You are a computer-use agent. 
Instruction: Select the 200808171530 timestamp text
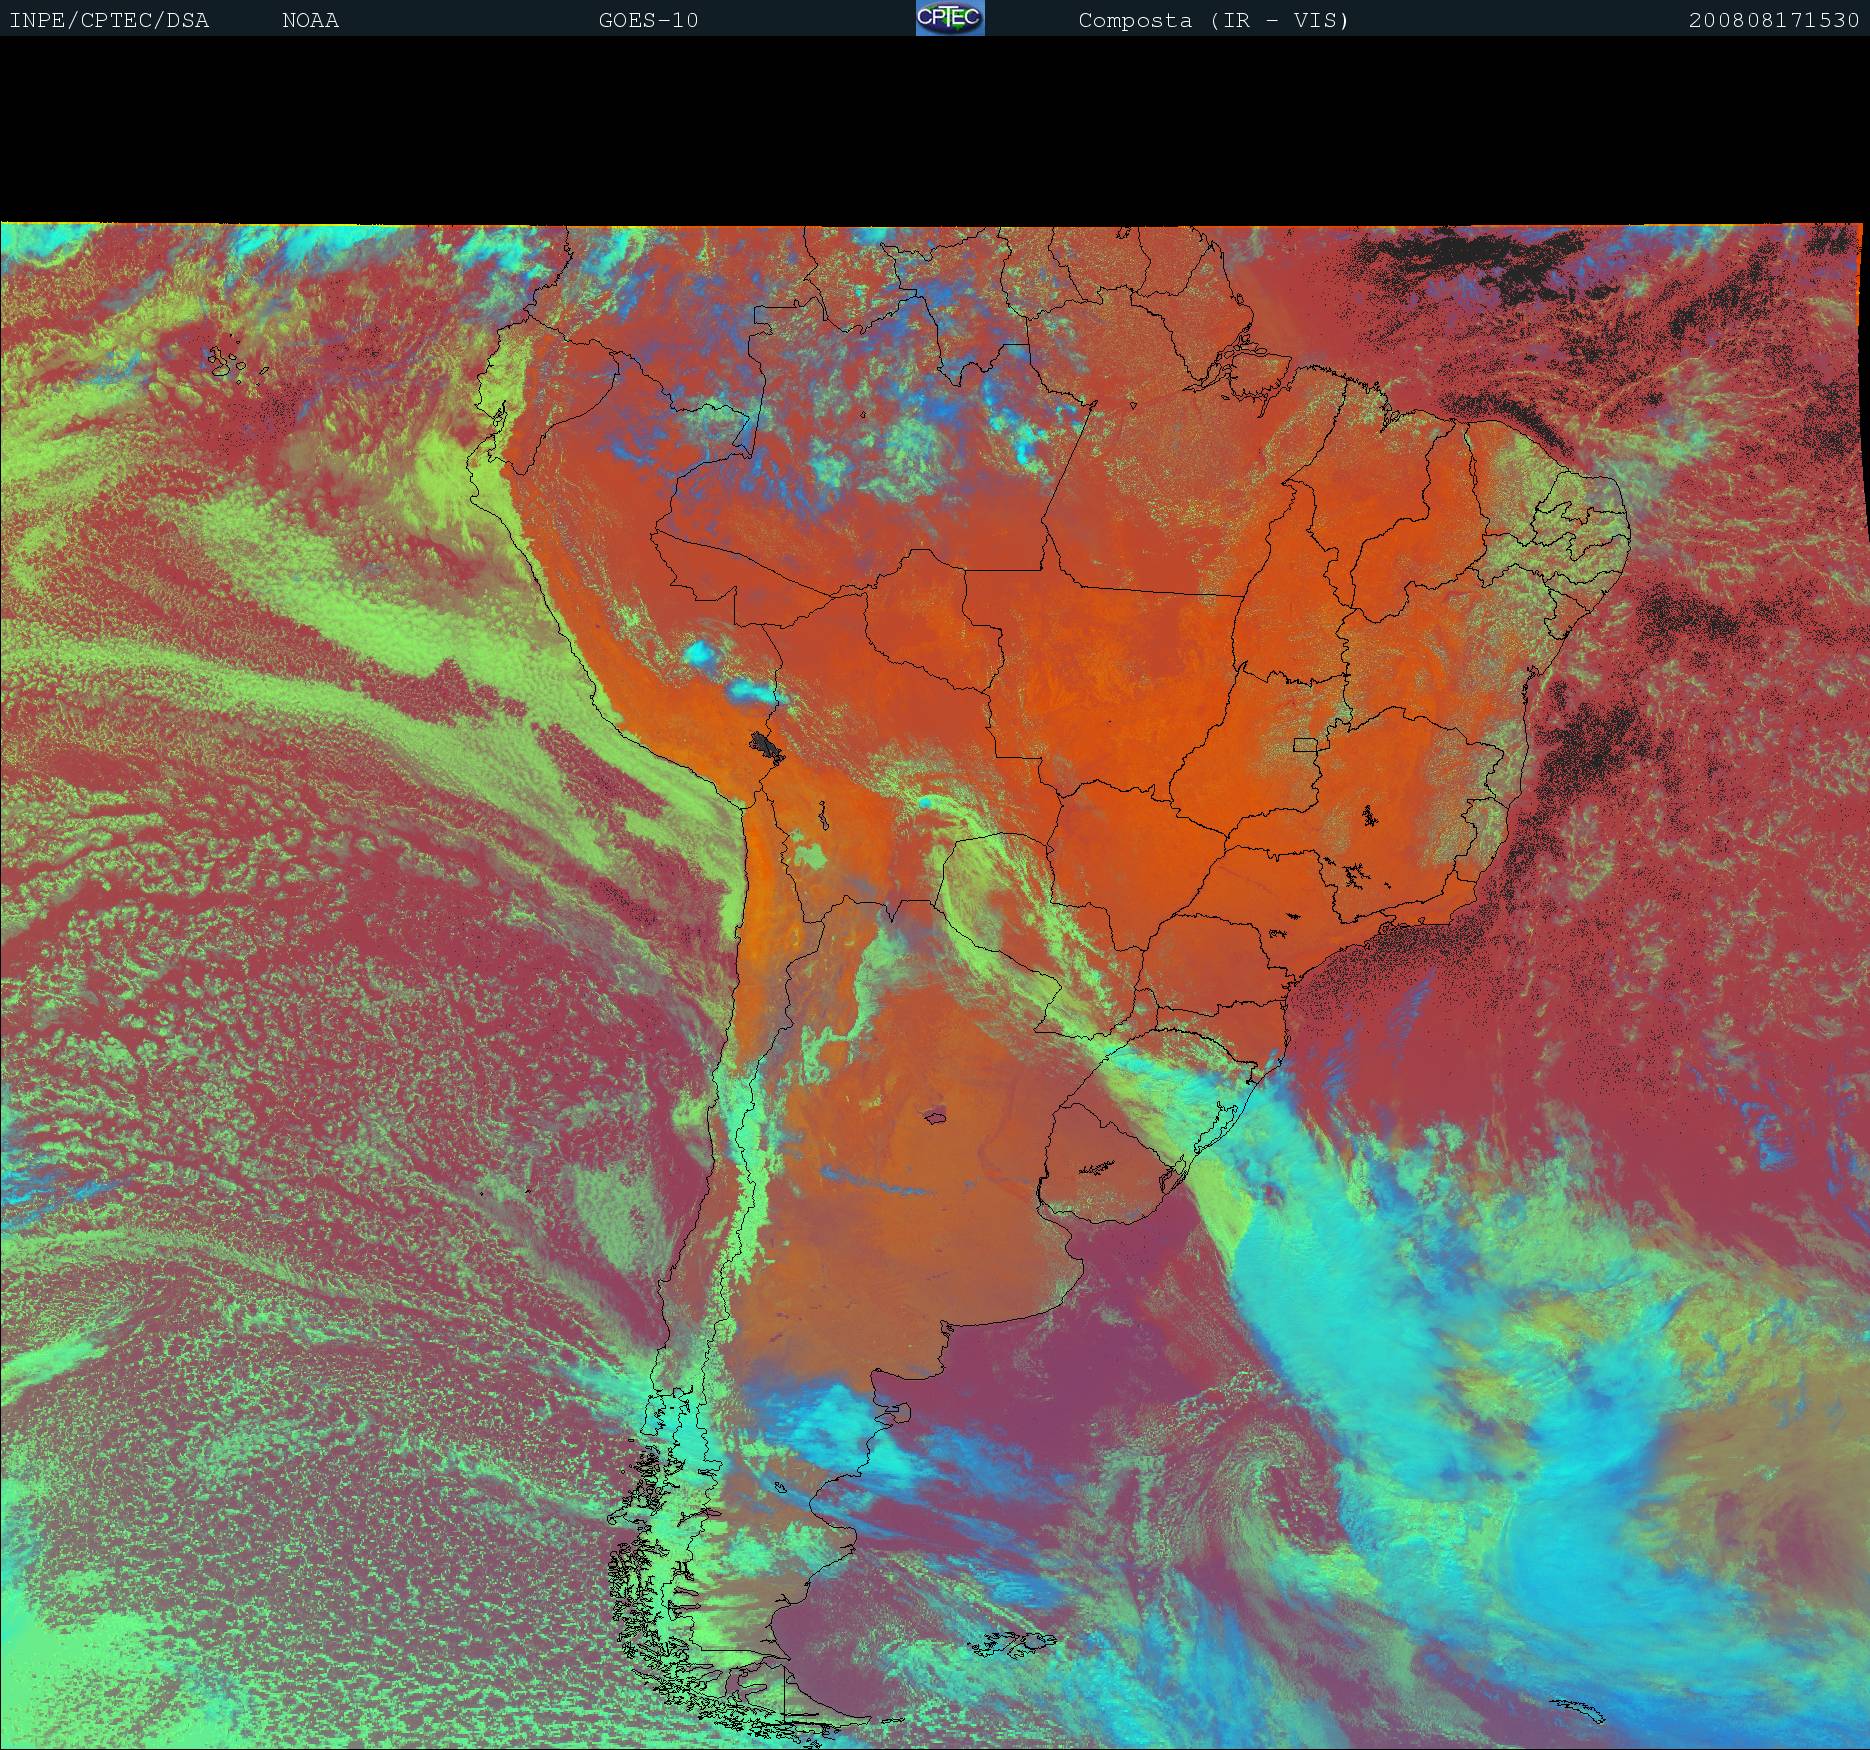(x=1773, y=20)
